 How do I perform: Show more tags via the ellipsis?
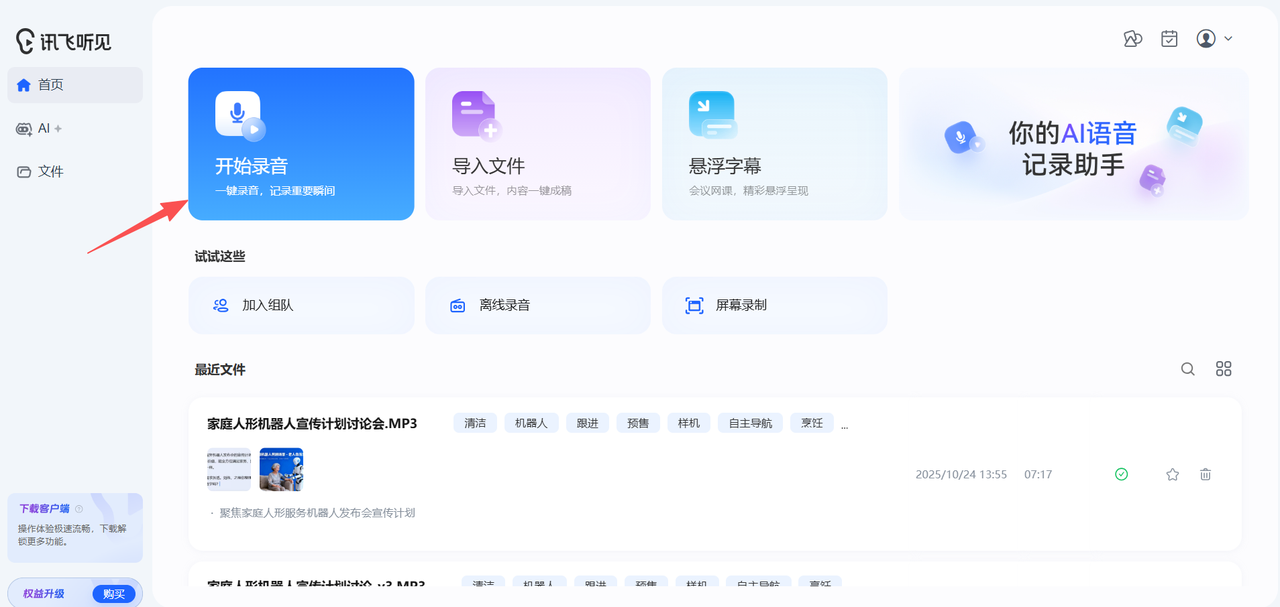[844, 424]
